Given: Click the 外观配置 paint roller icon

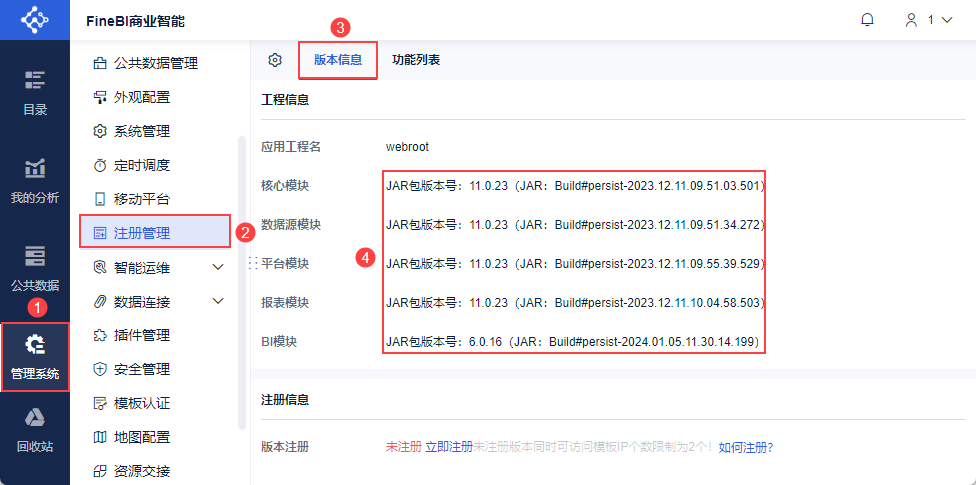Looking at the screenshot, I should pos(100,97).
